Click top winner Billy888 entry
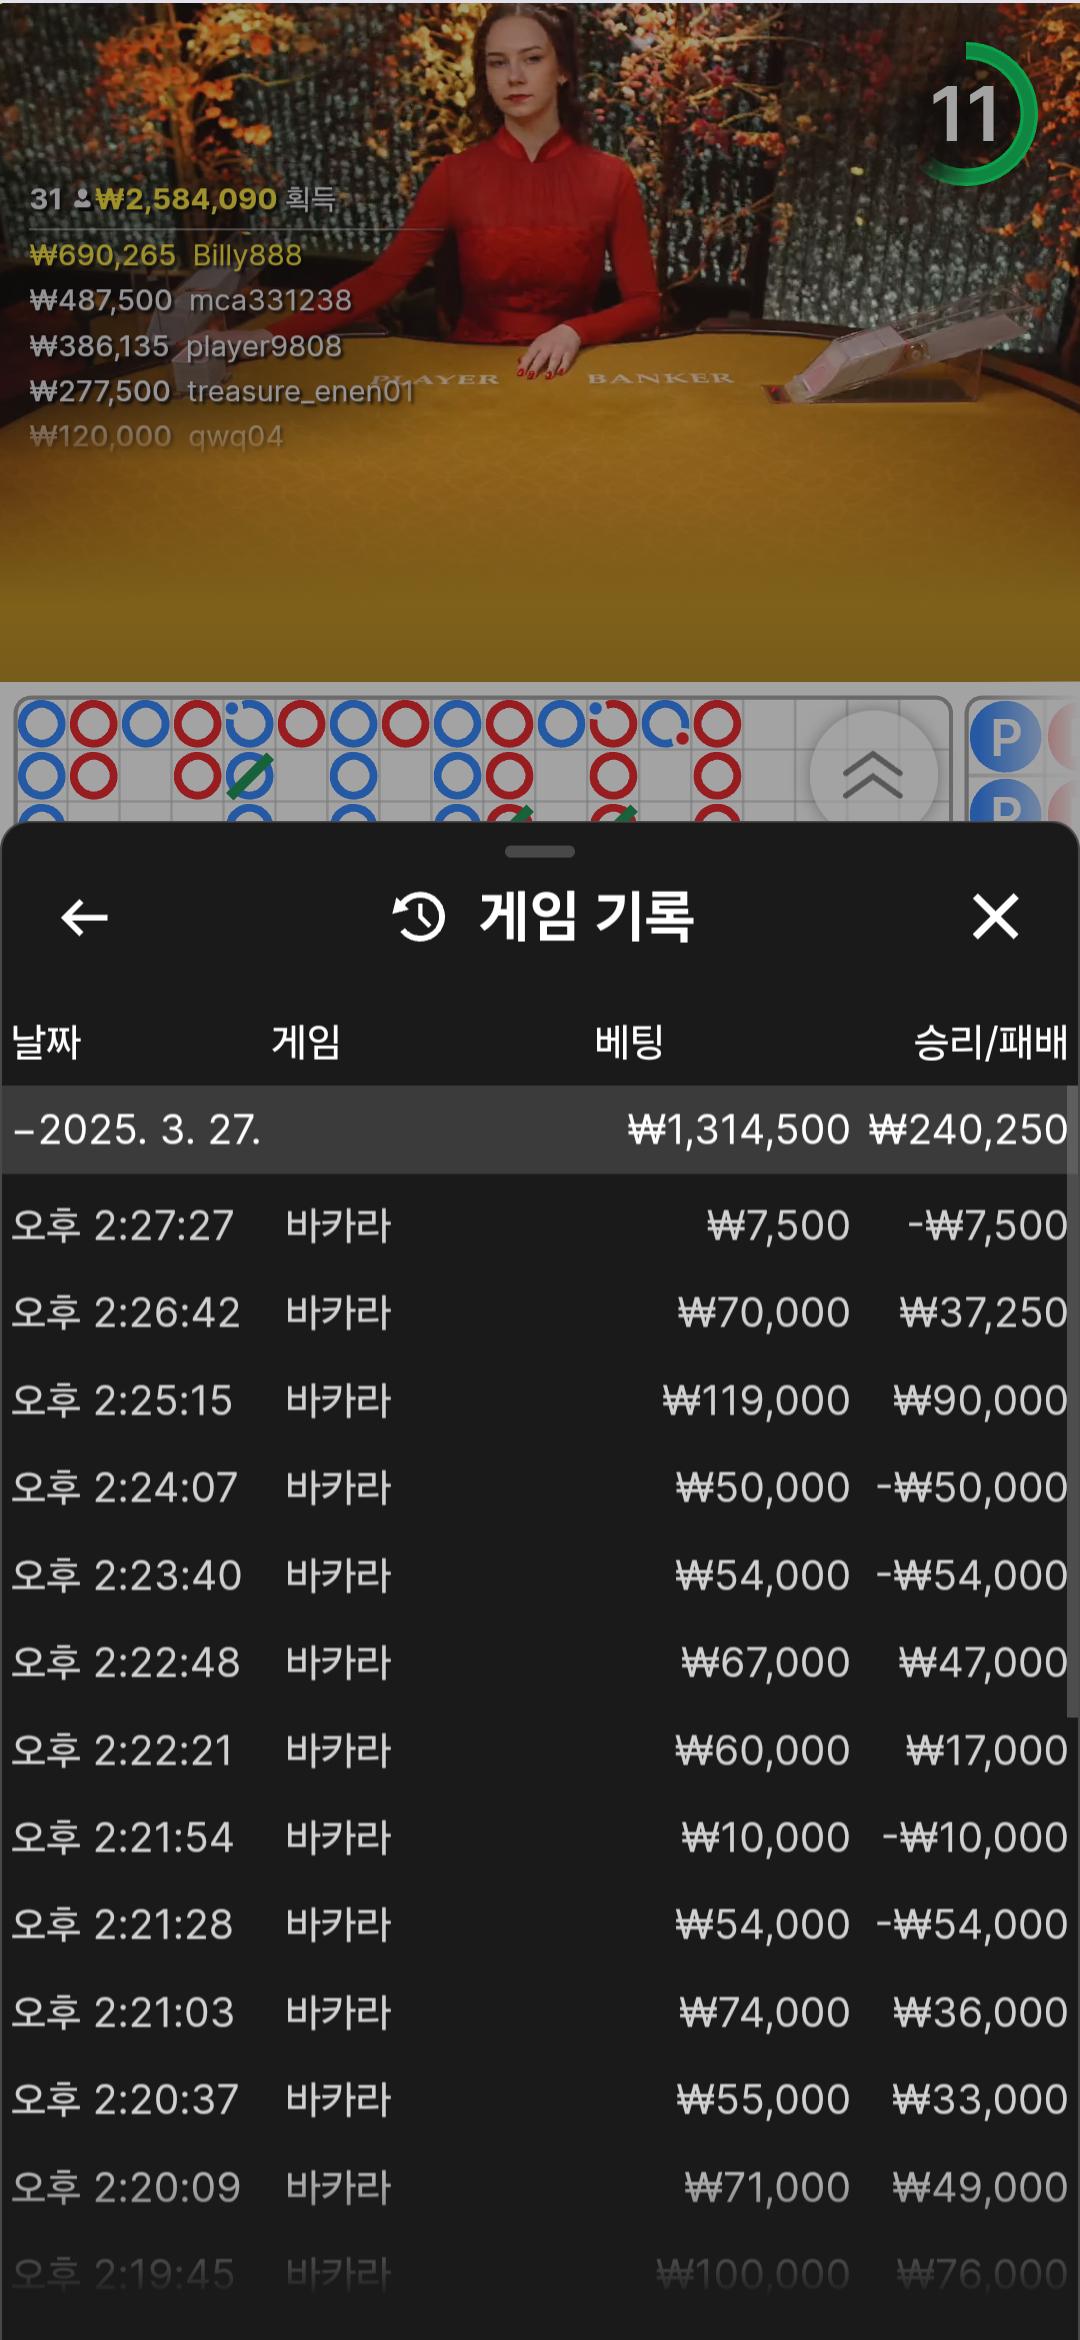Viewport: 1080px width, 2340px height. pyautogui.click(x=166, y=255)
